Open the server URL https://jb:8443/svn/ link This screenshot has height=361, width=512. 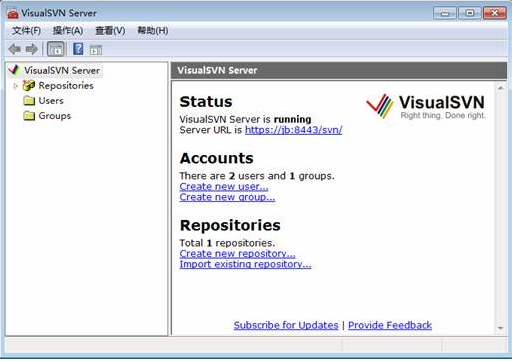[x=293, y=130]
